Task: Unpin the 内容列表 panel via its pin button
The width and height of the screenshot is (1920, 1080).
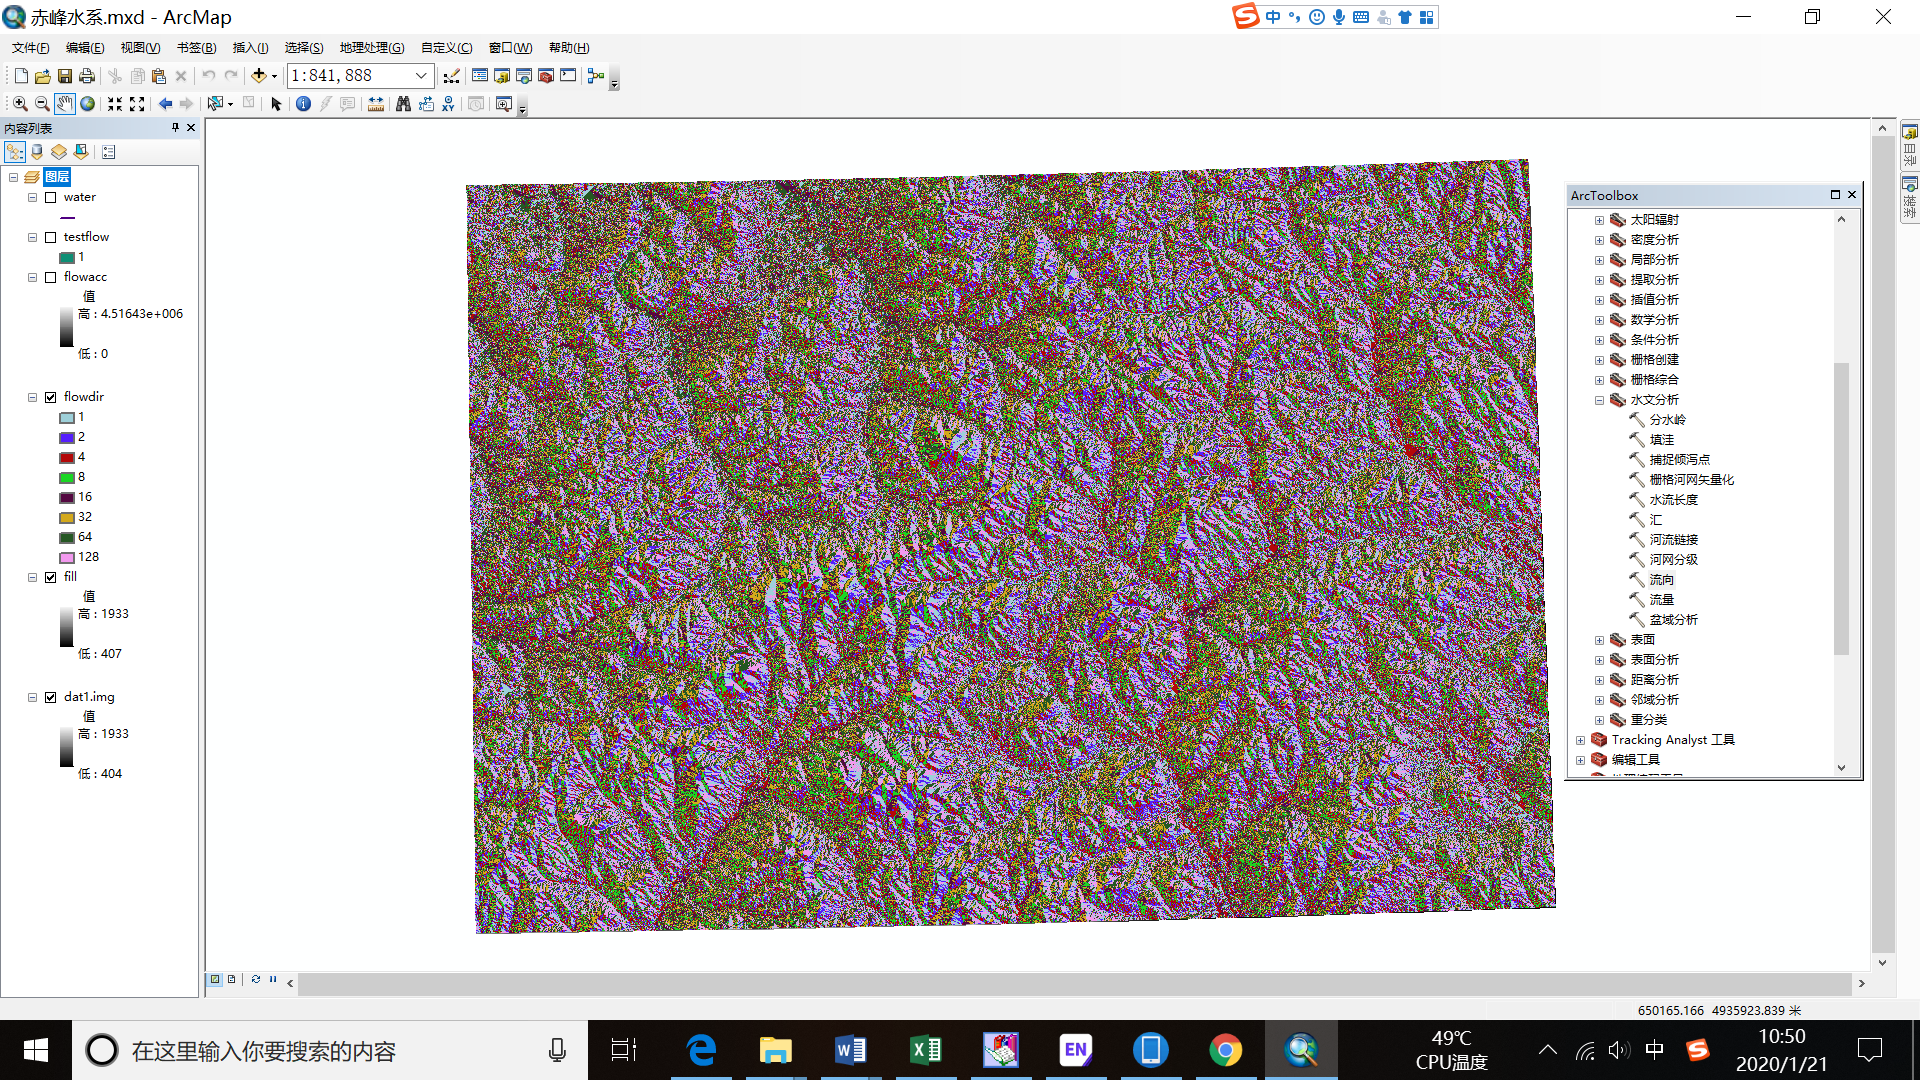Action: [x=175, y=127]
